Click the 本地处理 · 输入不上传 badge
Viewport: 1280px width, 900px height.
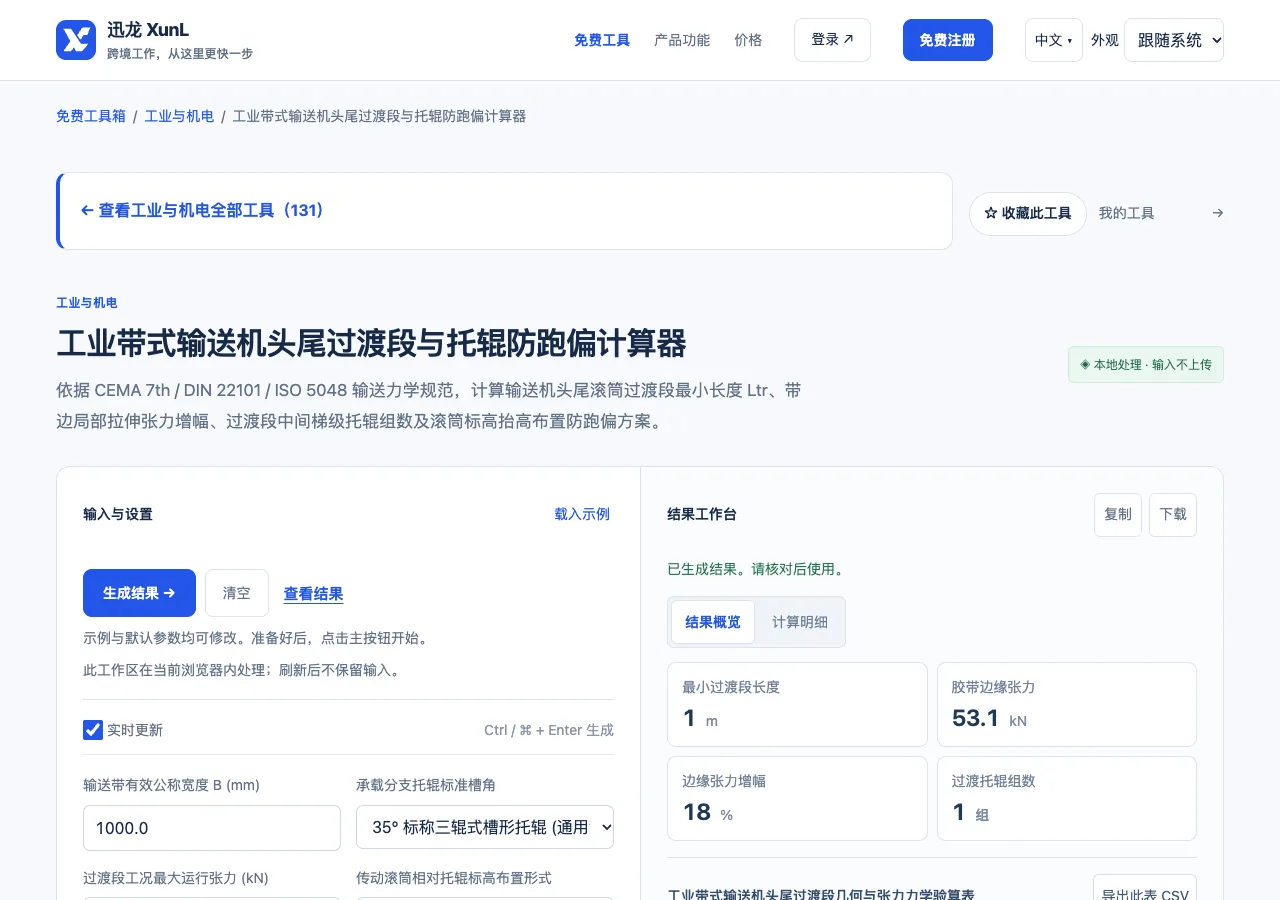tap(1146, 365)
